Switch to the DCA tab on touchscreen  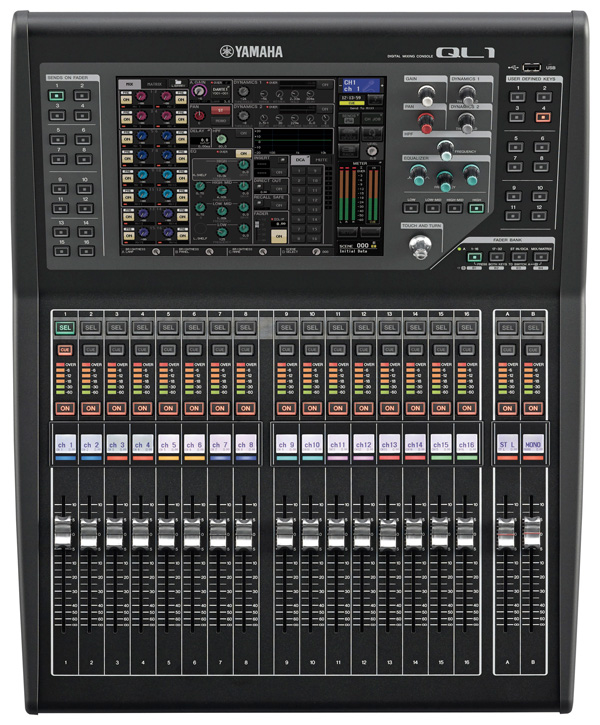pyautogui.click(x=300, y=160)
